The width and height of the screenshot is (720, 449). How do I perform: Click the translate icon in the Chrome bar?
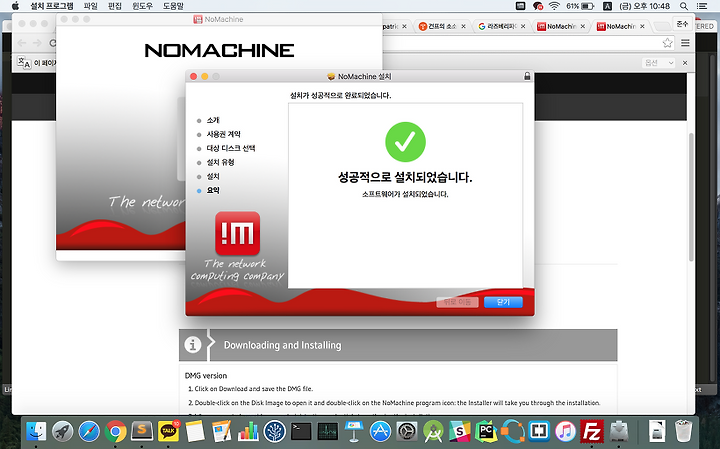coord(24,62)
